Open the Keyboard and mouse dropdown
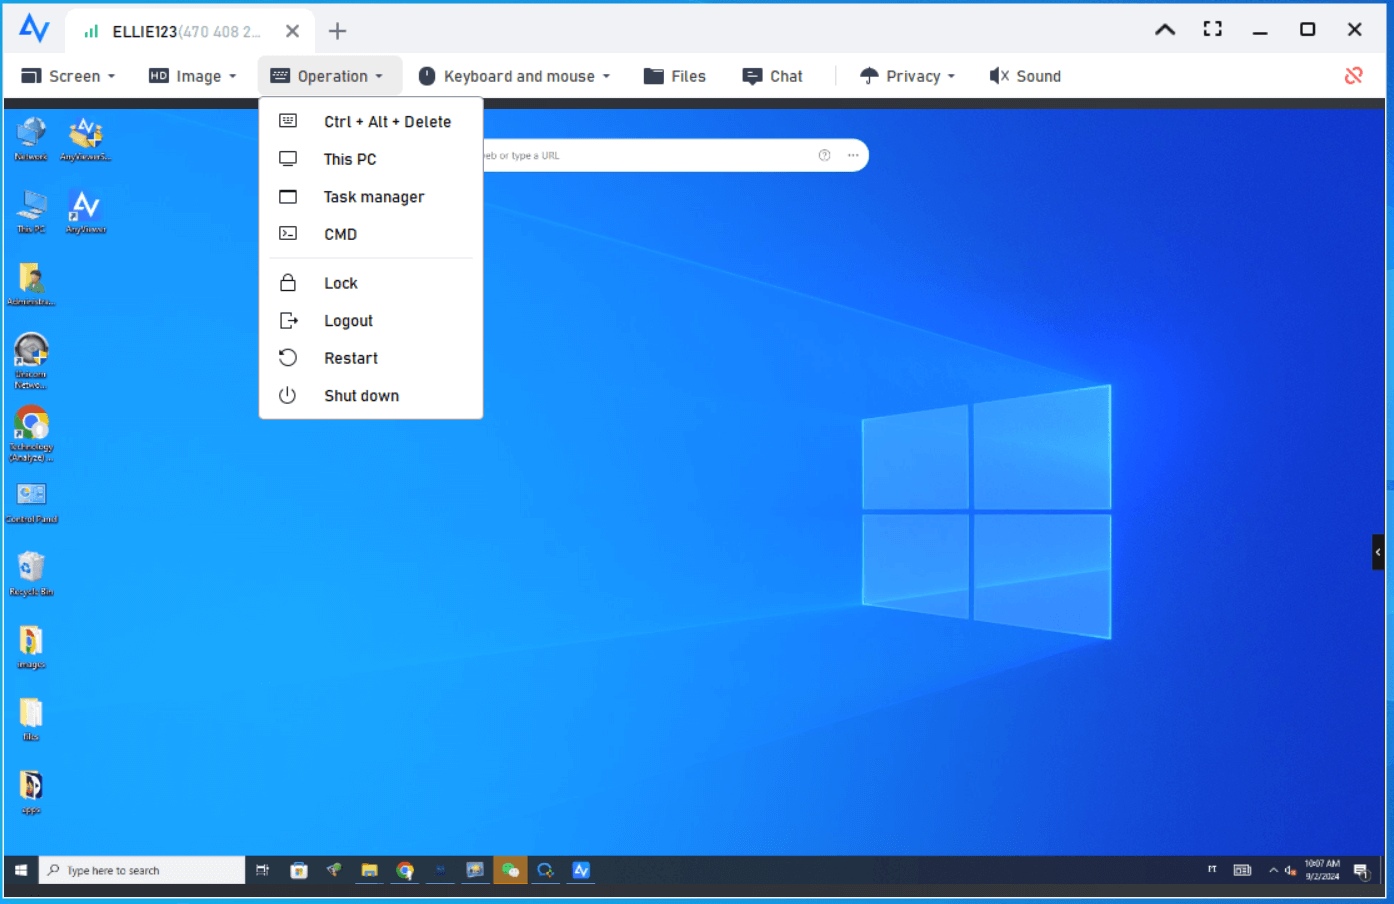Screen dimensions: 1394x904 click(514, 76)
